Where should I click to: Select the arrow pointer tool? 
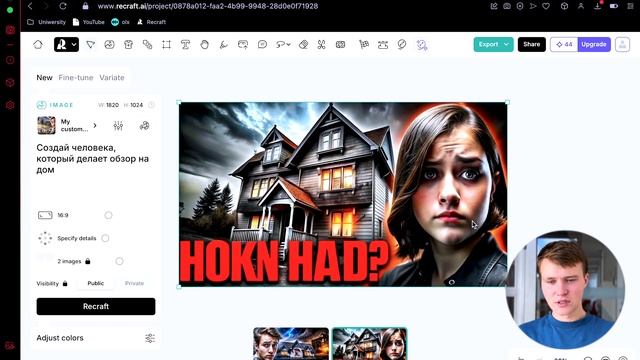[91, 44]
